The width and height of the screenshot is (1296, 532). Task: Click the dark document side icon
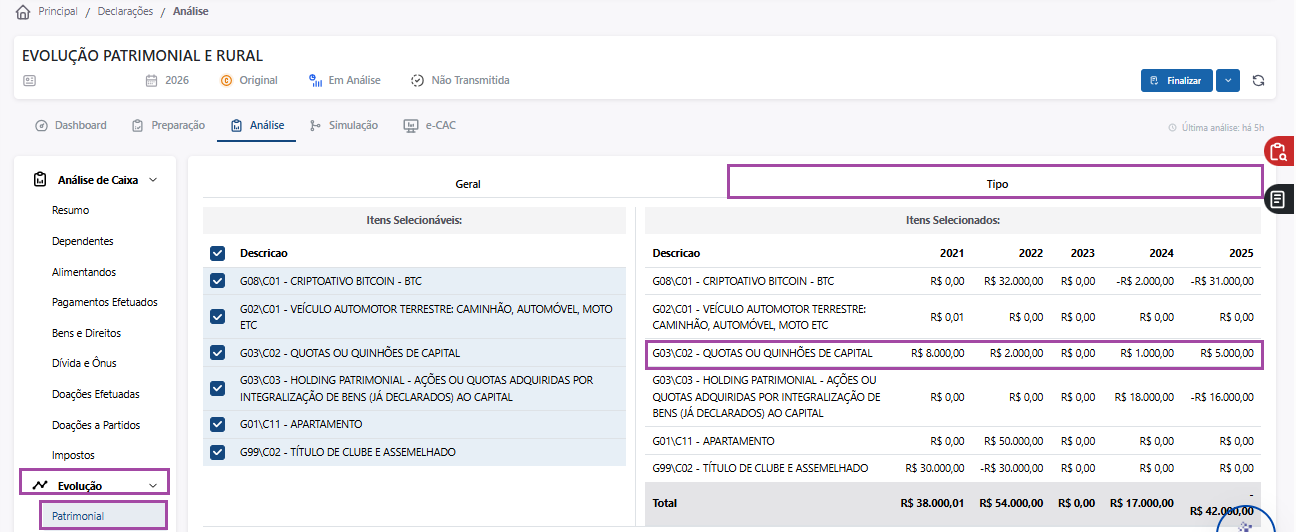(x=1278, y=200)
